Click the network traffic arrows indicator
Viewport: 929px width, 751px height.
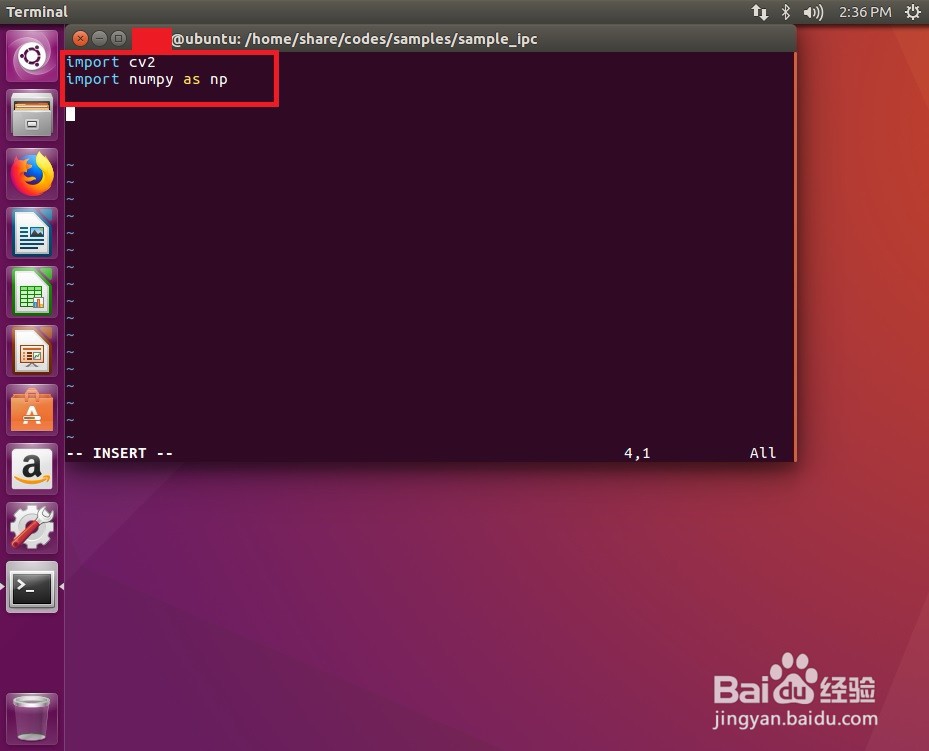pos(760,12)
